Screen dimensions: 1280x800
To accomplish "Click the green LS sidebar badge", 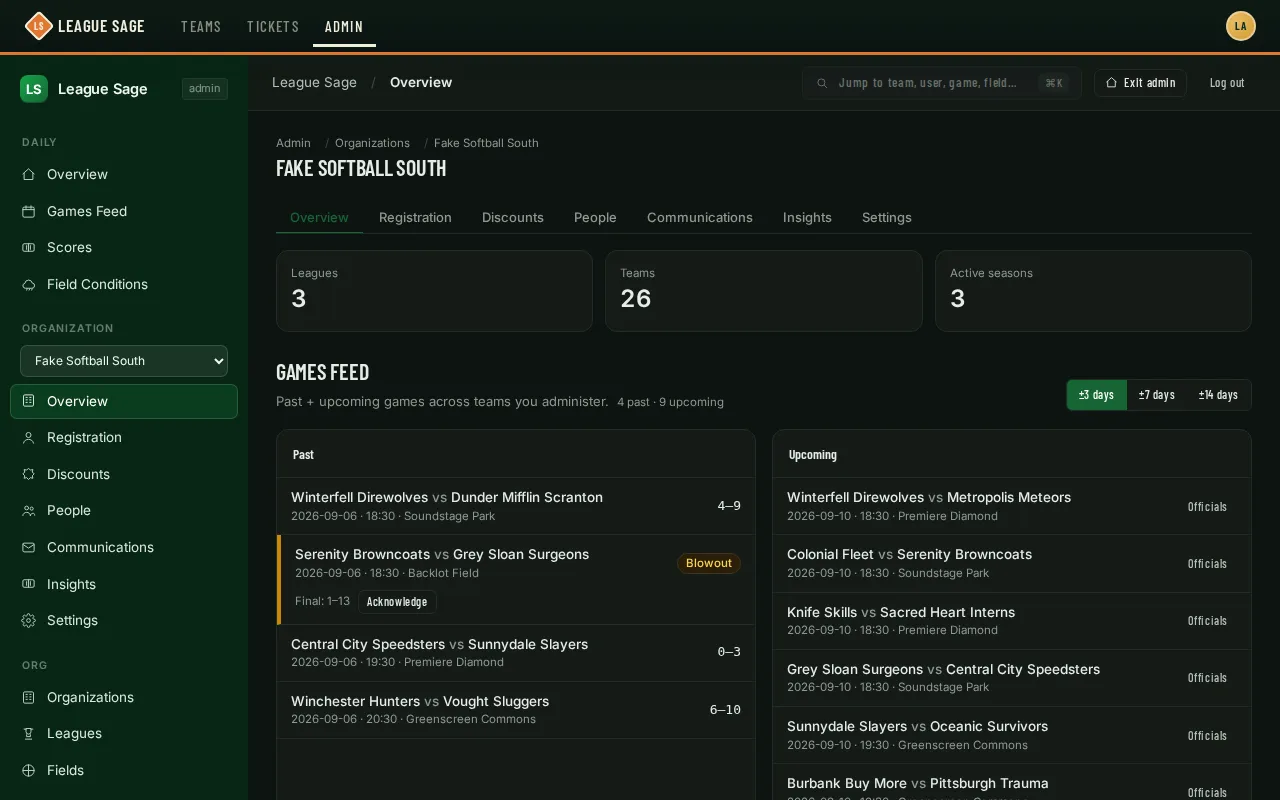I will tap(34, 89).
